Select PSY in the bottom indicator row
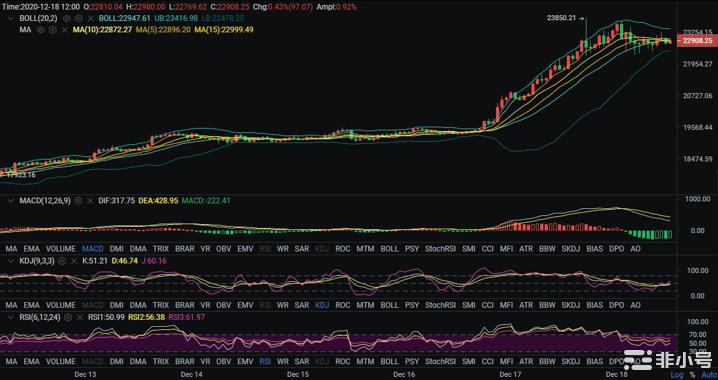Image resolution: width=718 pixels, height=380 pixels. [x=412, y=362]
